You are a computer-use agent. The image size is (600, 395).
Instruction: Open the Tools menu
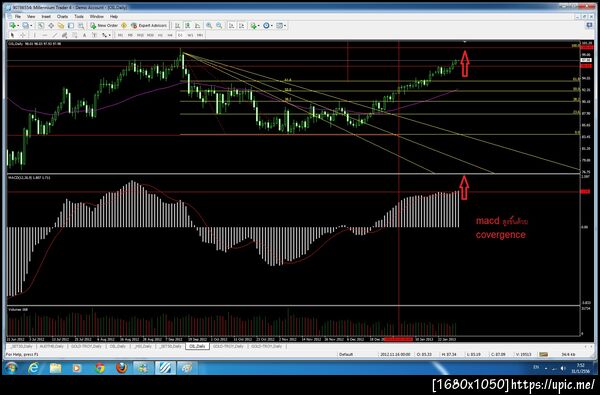(x=79, y=16)
